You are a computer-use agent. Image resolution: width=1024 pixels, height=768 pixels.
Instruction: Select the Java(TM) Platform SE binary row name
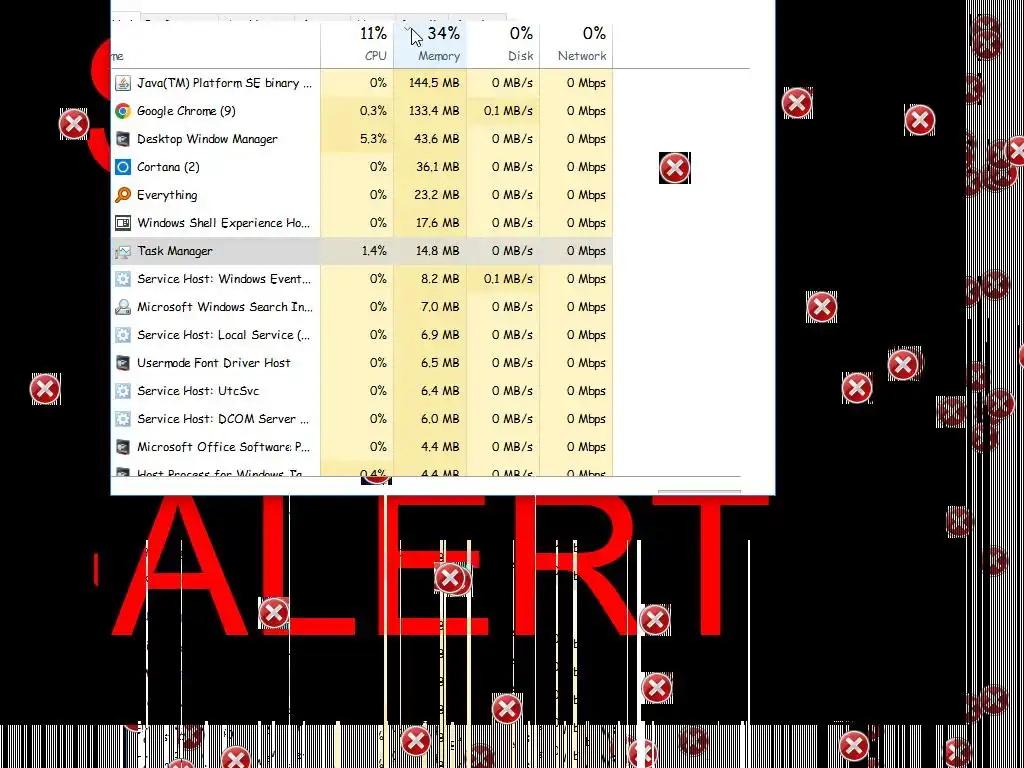point(224,83)
